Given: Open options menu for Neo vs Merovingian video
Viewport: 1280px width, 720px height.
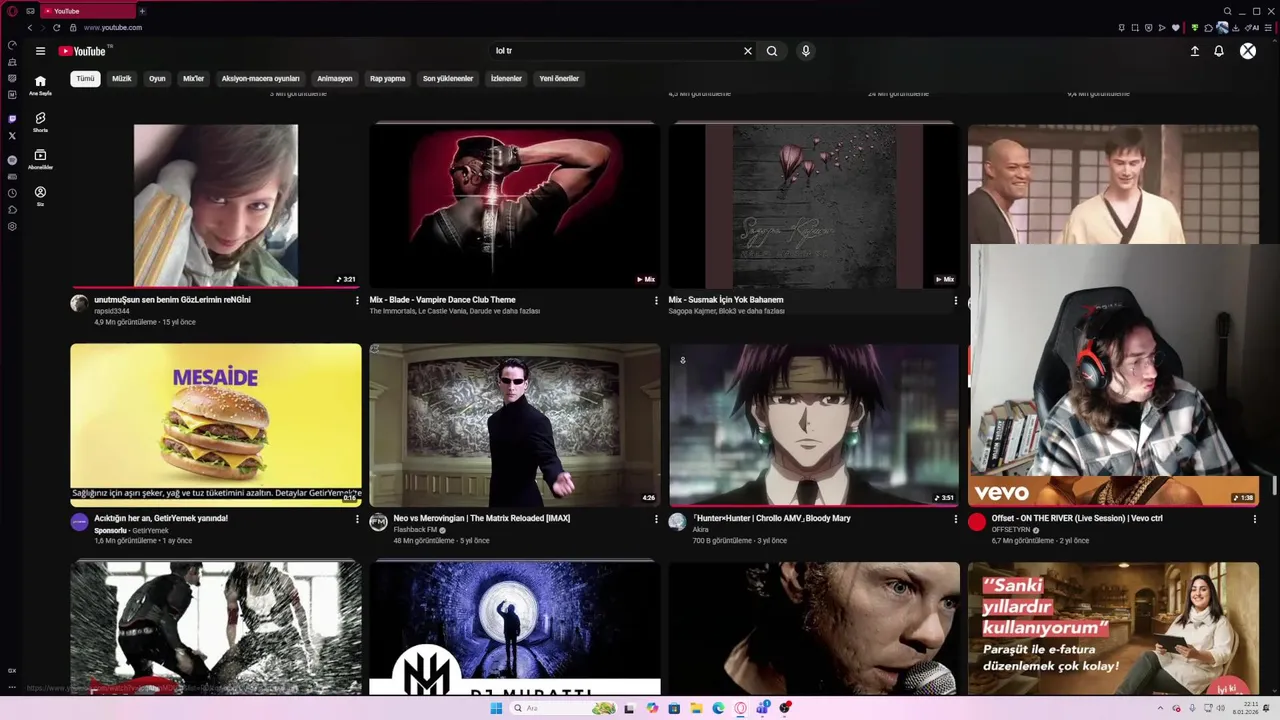Looking at the screenshot, I should 656,519.
